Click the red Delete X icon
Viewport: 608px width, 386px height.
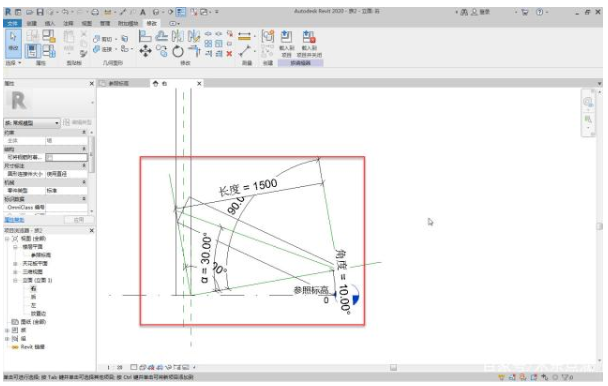(x=229, y=54)
